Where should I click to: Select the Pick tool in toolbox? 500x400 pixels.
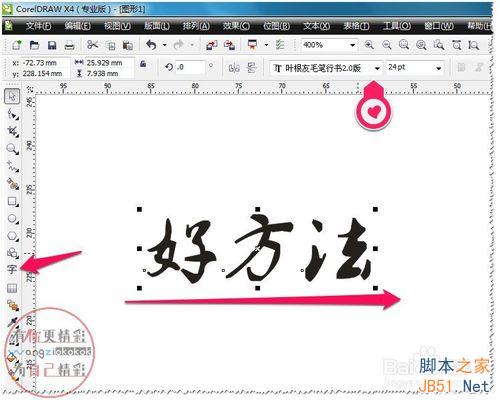pyautogui.click(x=12, y=96)
